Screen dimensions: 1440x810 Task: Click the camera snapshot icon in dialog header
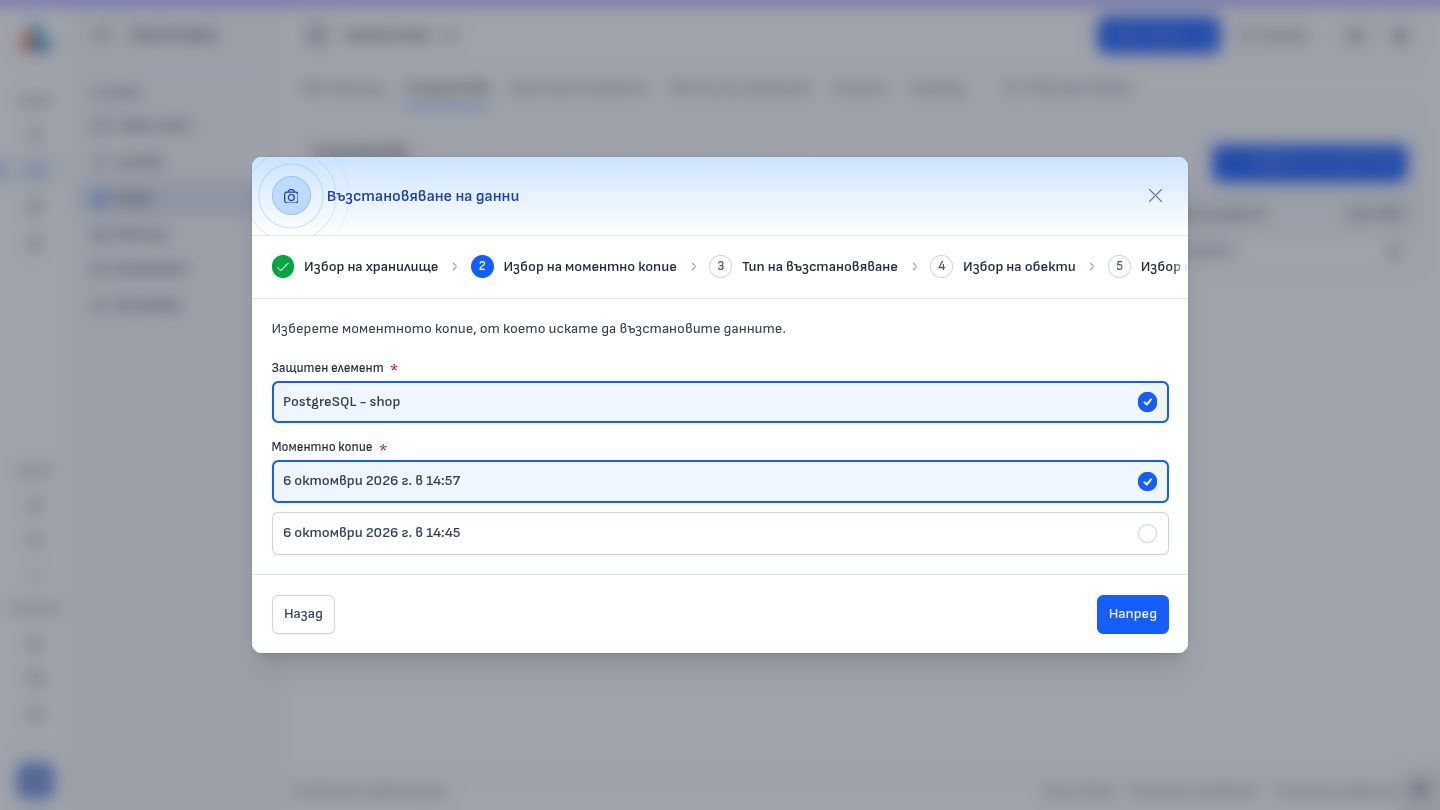pos(291,196)
